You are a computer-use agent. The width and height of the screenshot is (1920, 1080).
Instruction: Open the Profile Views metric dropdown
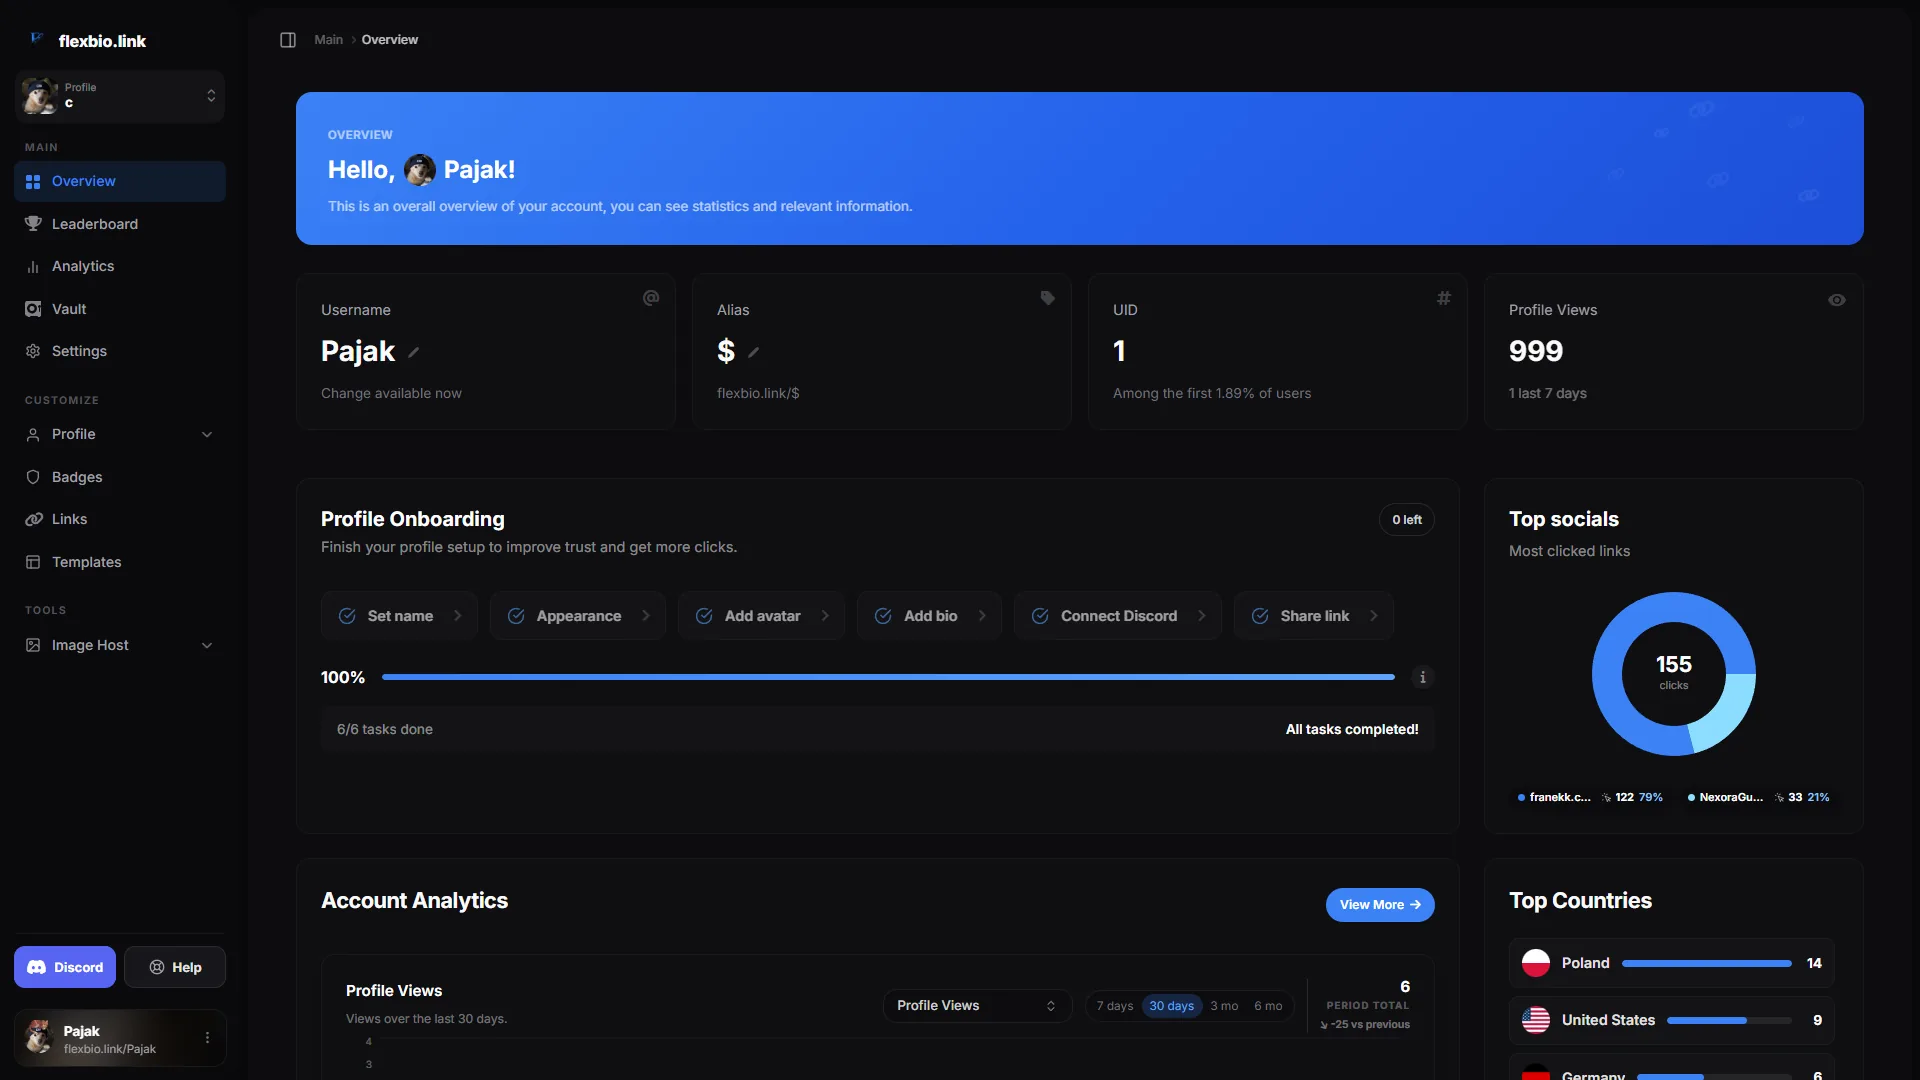click(x=977, y=1006)
